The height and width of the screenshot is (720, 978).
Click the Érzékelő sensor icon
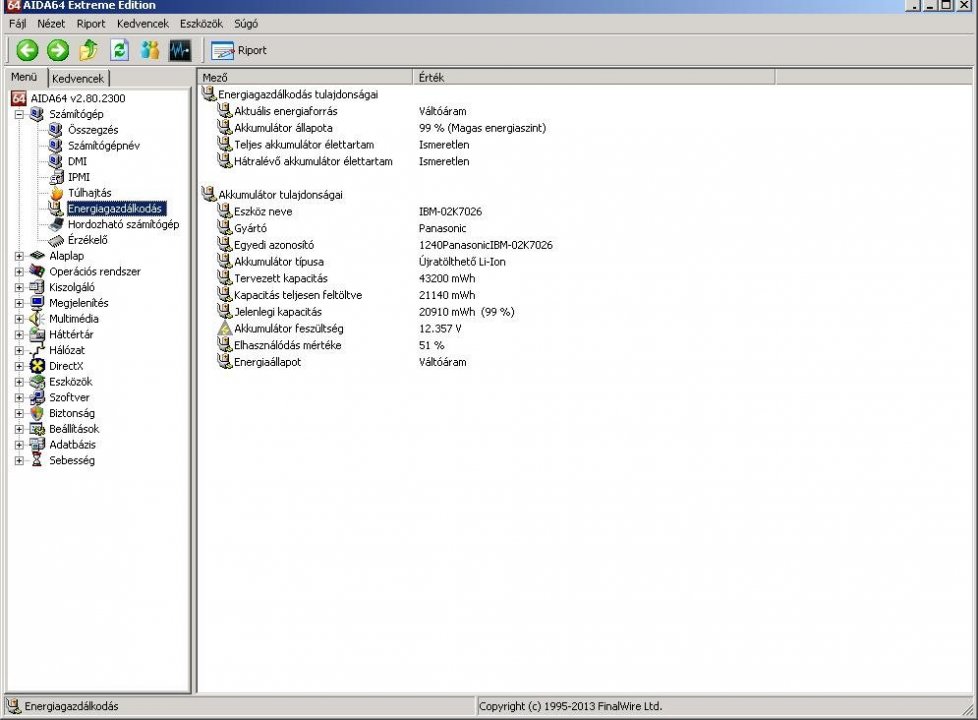[x=56, y=240]
